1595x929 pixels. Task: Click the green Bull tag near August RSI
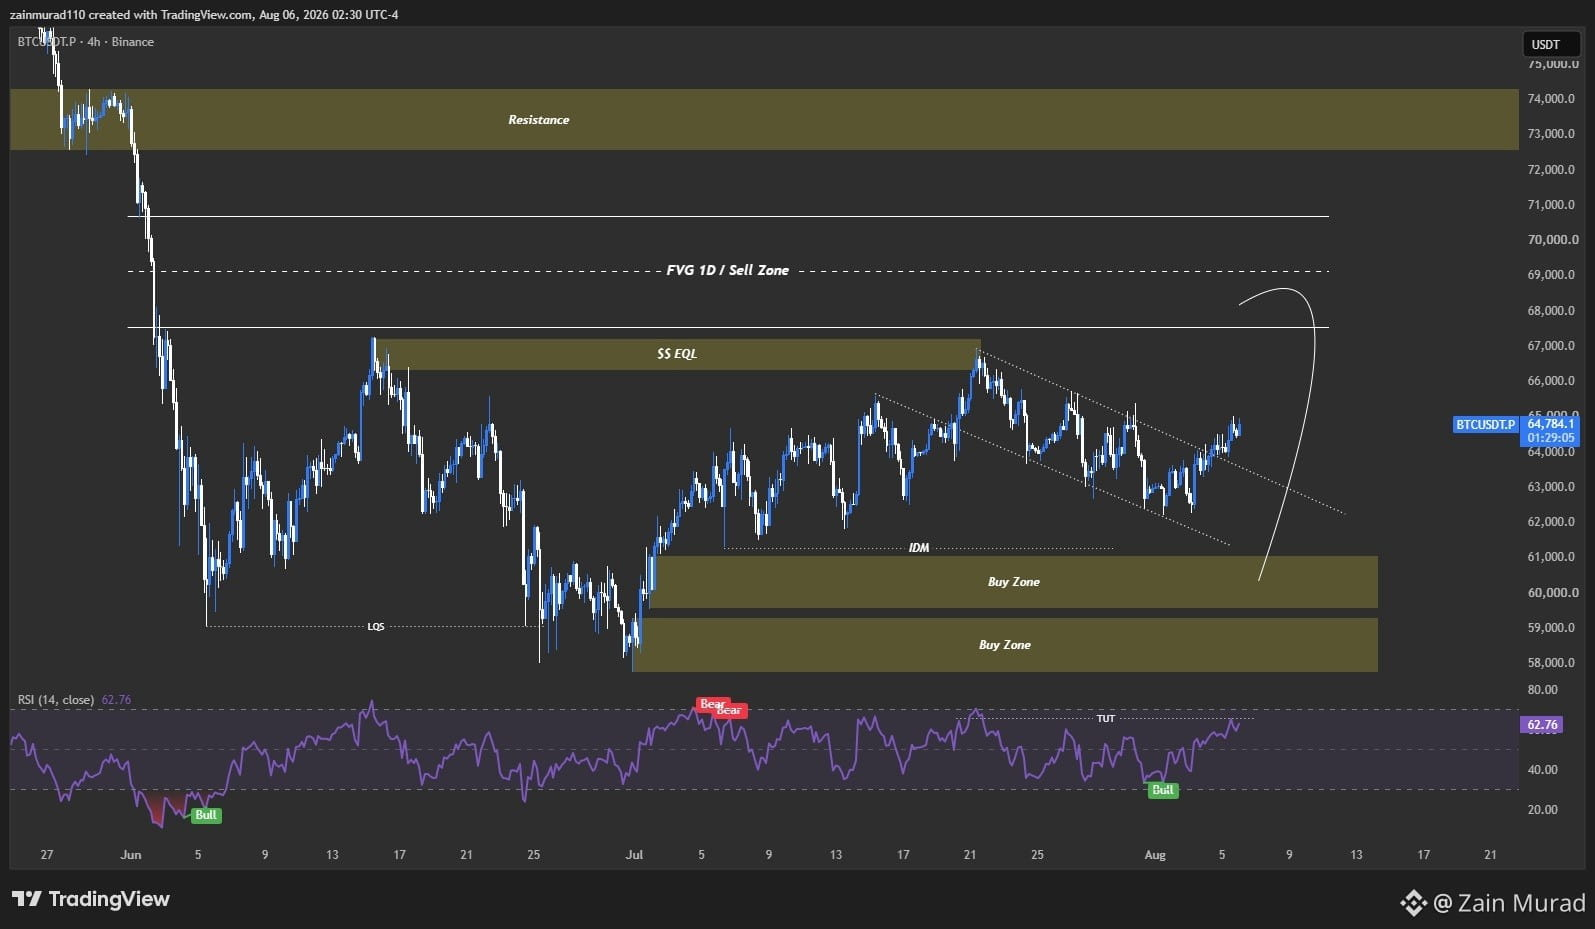tap(1162, 790)
